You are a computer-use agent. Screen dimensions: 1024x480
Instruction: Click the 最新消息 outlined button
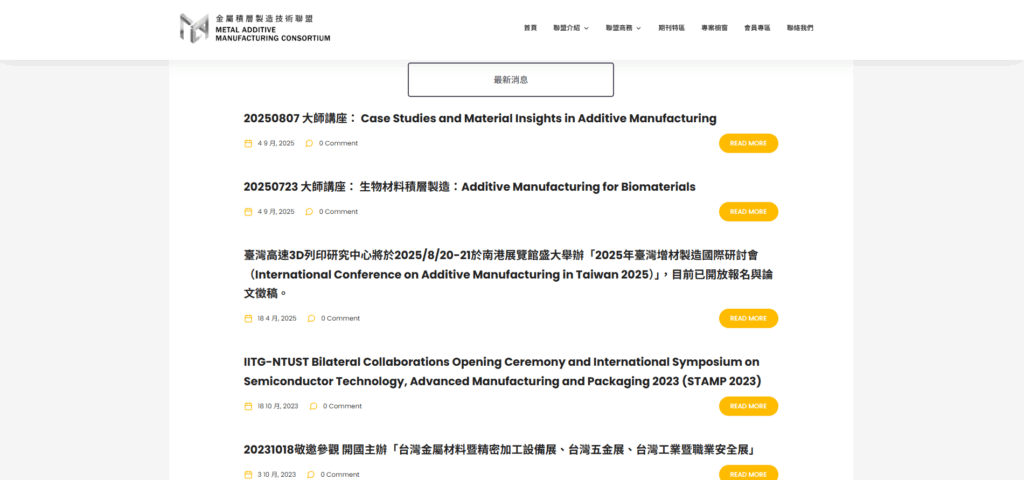[510, 80]
